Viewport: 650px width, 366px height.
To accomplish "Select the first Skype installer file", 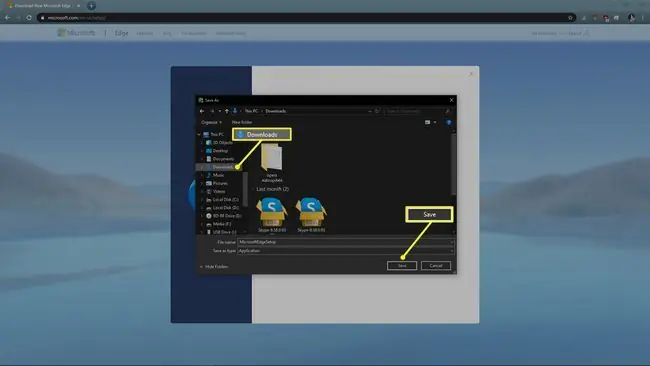I will click(272, 215).
